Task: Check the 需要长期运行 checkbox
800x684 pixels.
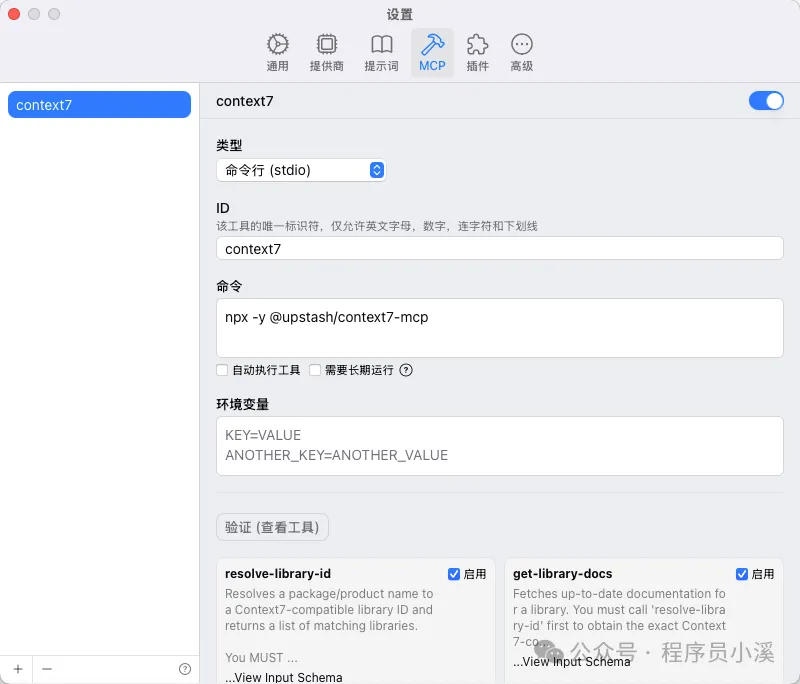Action: (x=315, y=370)
